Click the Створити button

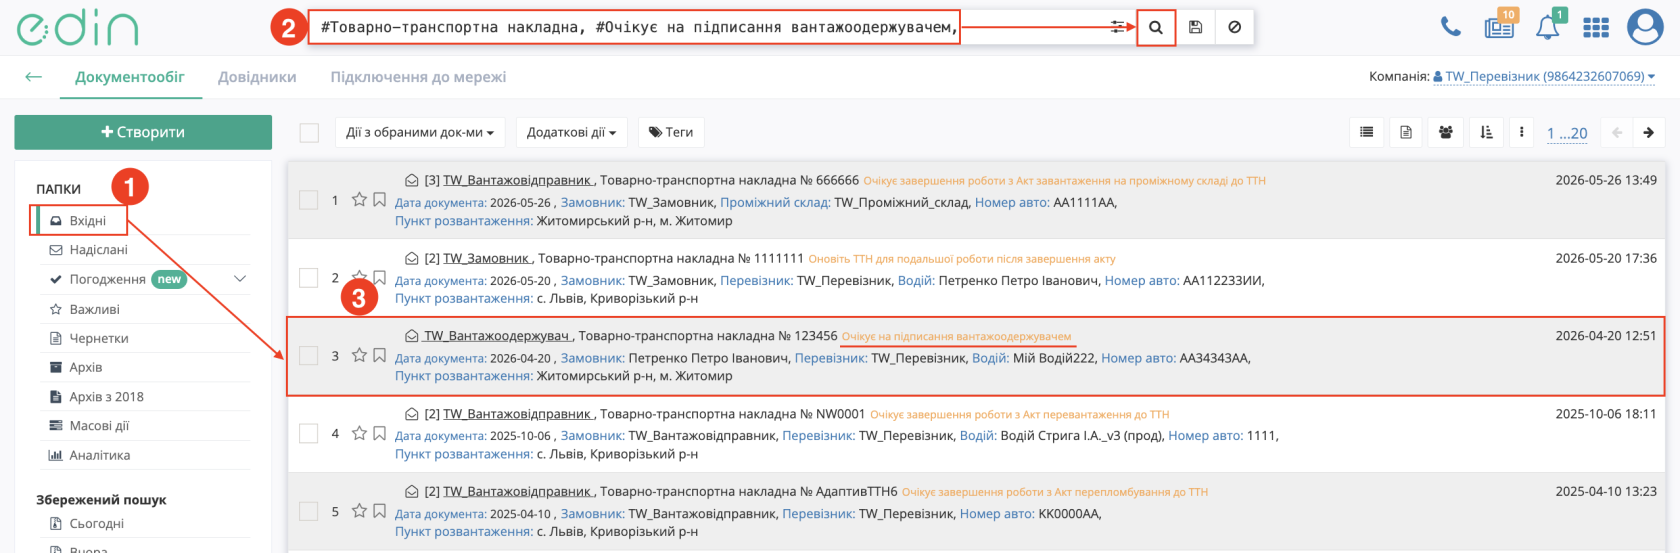pyautogui.click(x=143, y=132)
